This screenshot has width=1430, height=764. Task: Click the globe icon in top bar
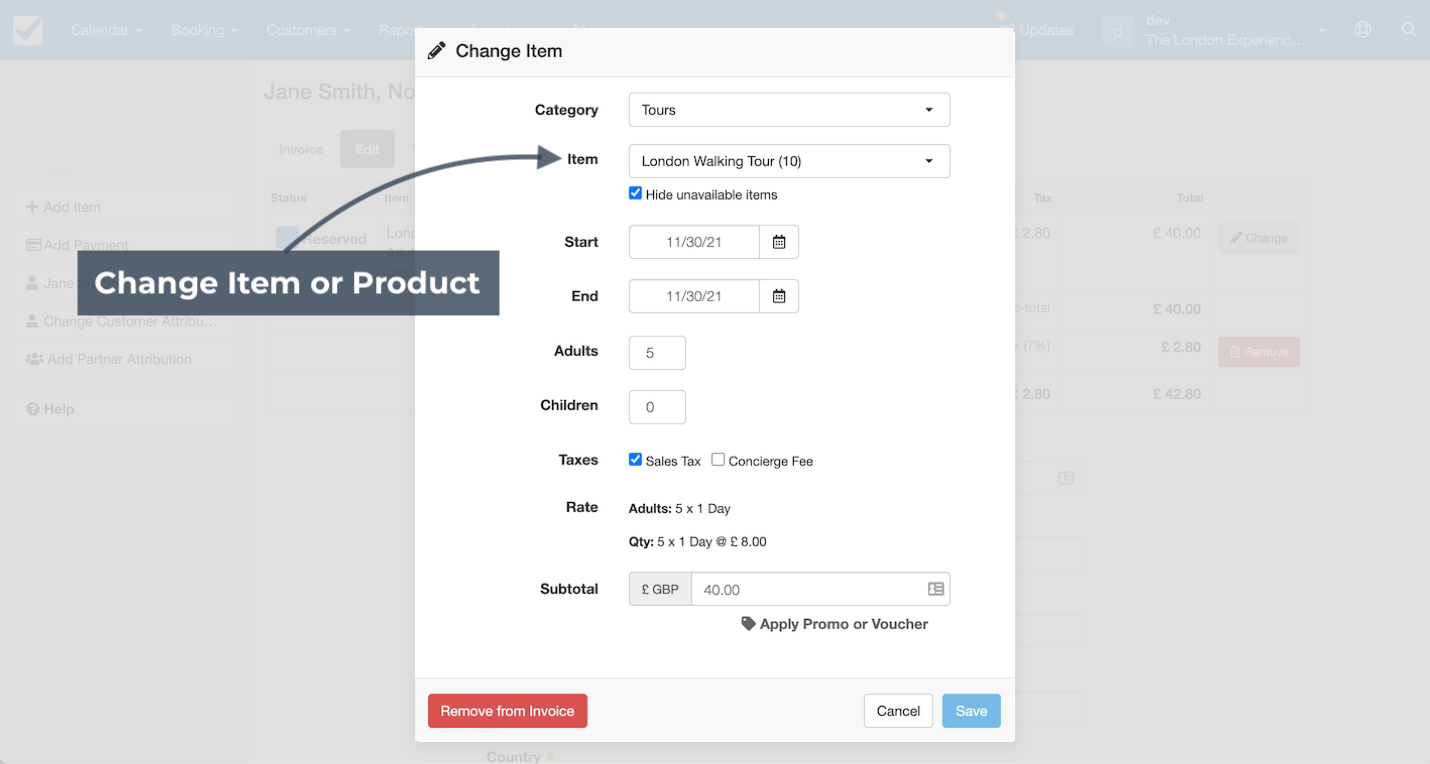point(1363,29)
